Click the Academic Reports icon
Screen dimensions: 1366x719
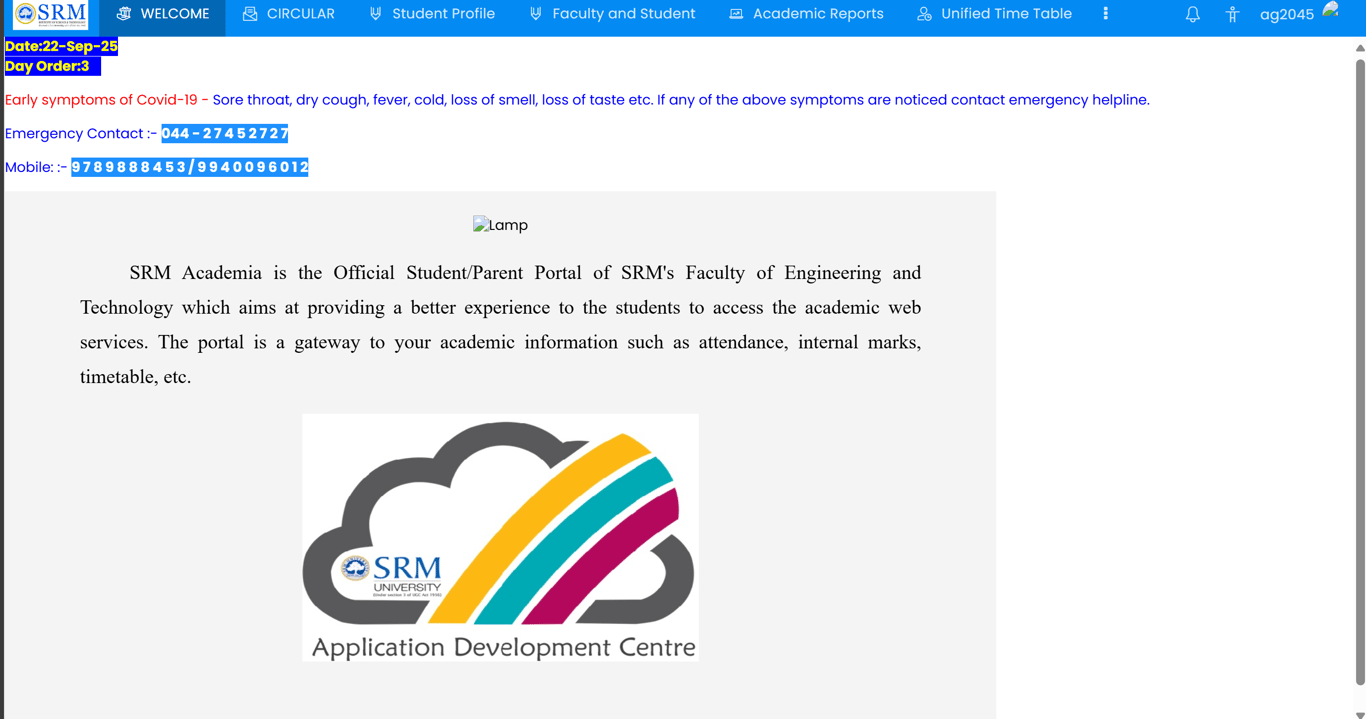tap(736, 14)
